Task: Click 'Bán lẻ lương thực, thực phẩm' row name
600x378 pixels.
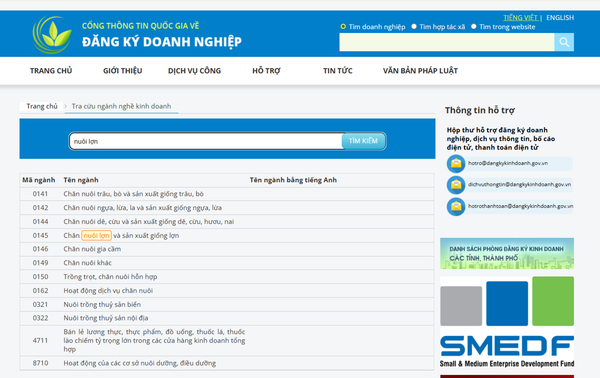Action: coord(154,341)
